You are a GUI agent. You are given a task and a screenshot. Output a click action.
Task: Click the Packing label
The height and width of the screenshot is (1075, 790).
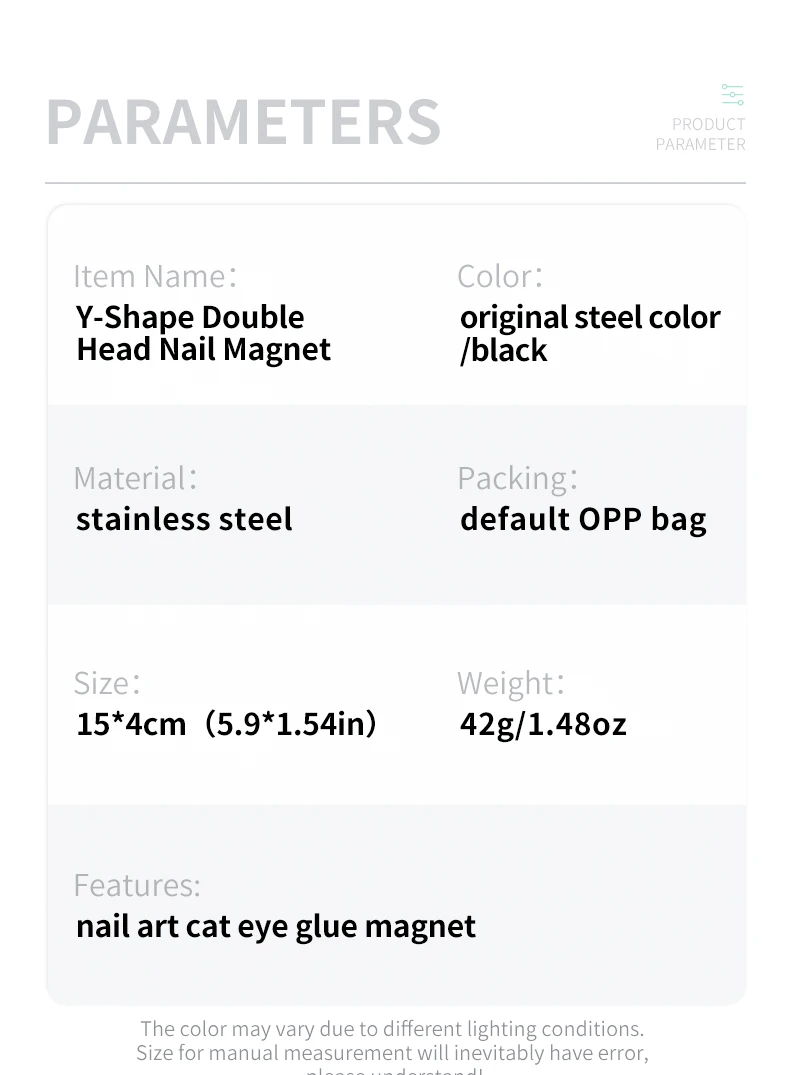pyautogui.click(x=517, y=478)
